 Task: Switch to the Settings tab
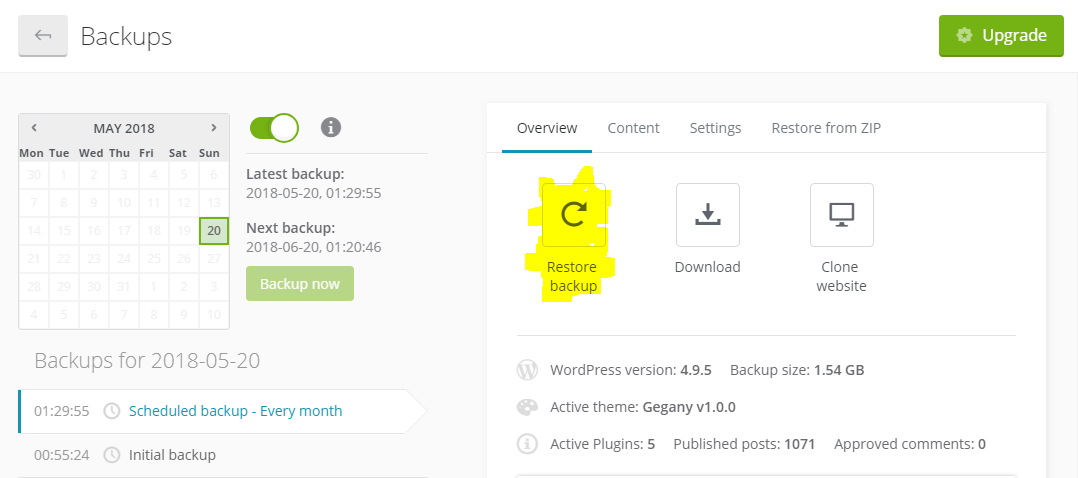click(x=715, y=128)
